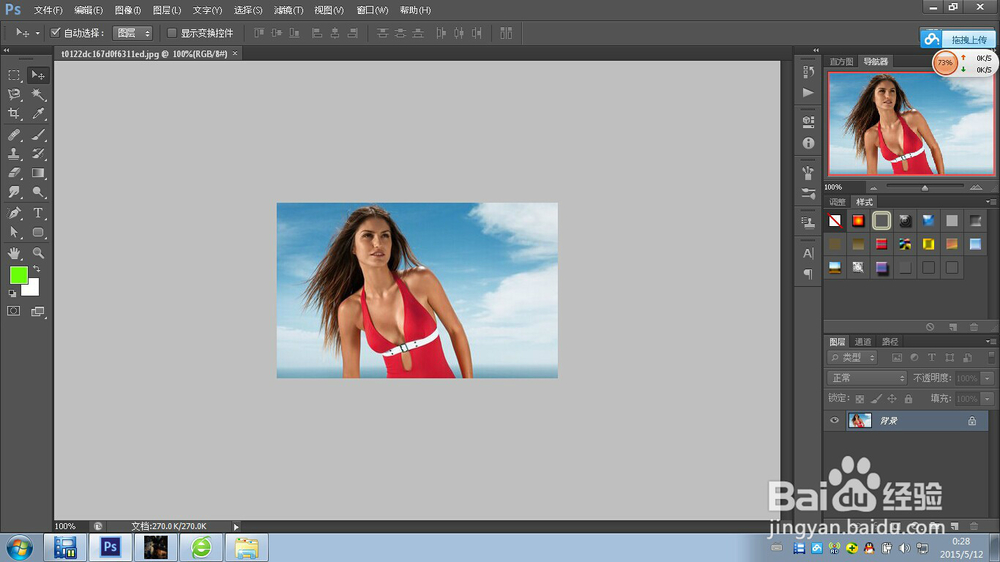Enable the 显示变换控件 checkbox
This screenshot has width=1000, height=562.
tap(172, 33)
